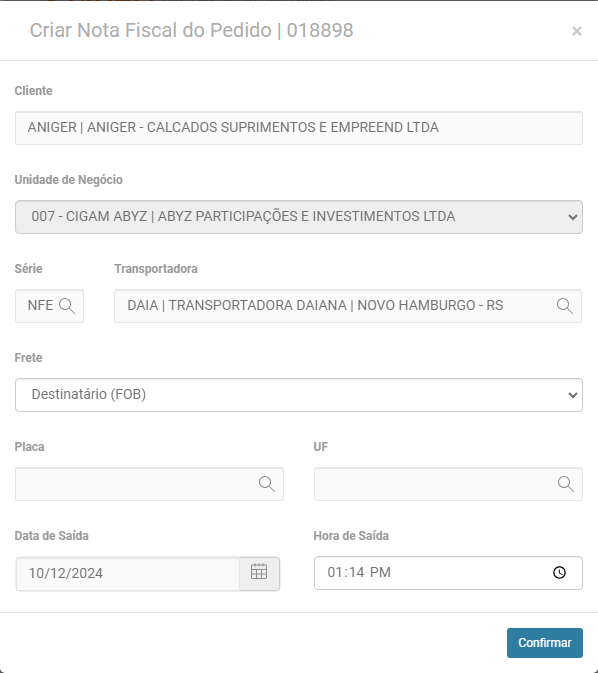Open the Hora de Saída clock picker

(559, 573)
